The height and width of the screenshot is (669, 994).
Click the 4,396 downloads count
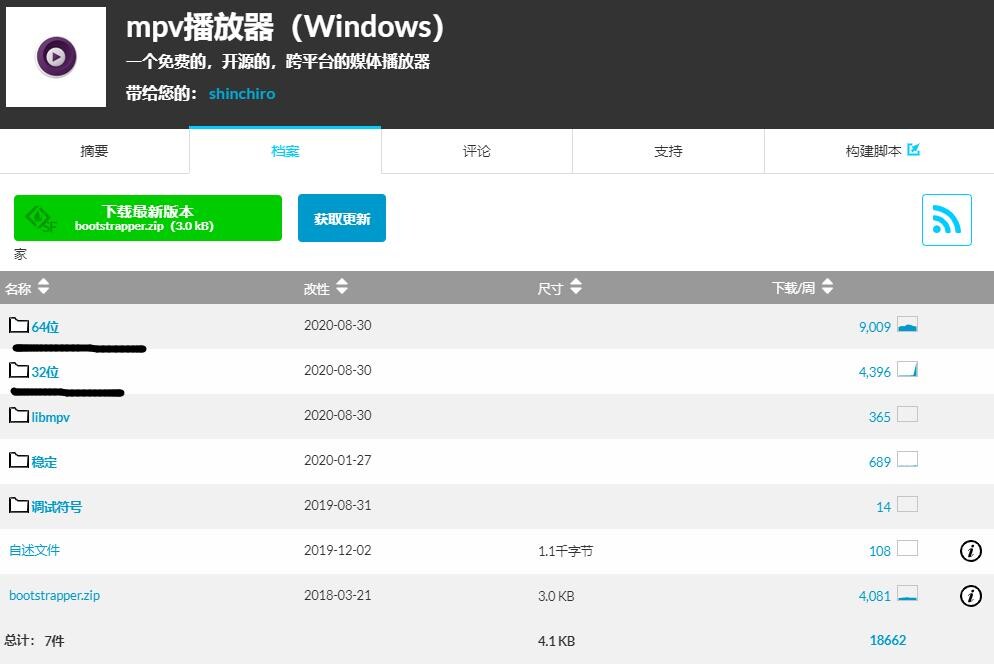(875, 372)
